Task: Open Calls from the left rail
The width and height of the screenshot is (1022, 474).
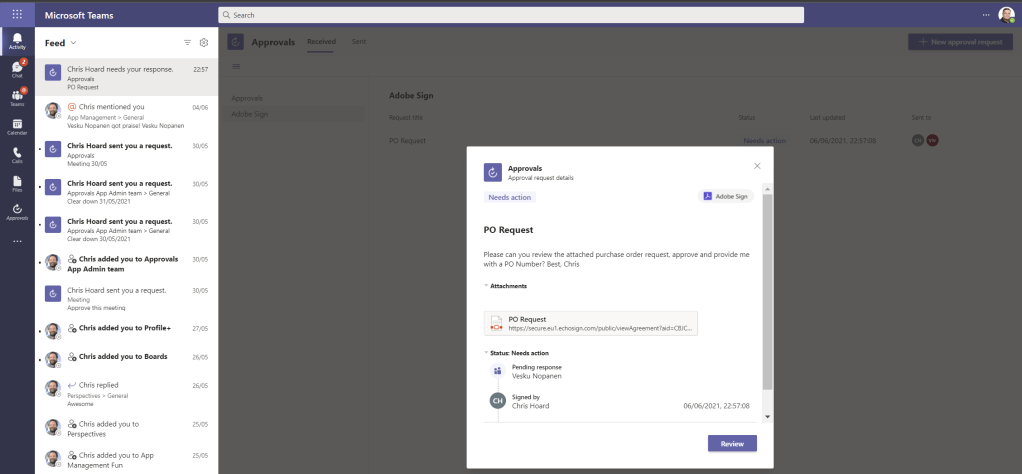Action: point(17,154)
